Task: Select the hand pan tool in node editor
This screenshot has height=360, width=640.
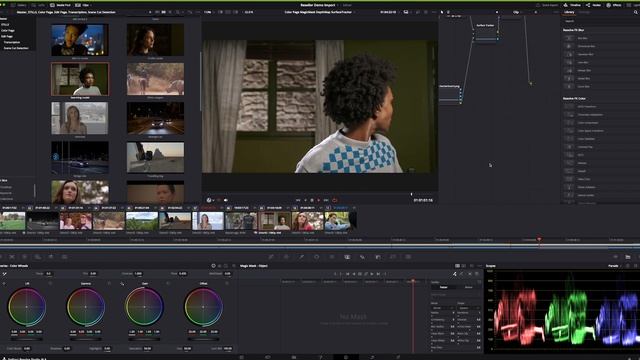Action: tap(448, 12)
